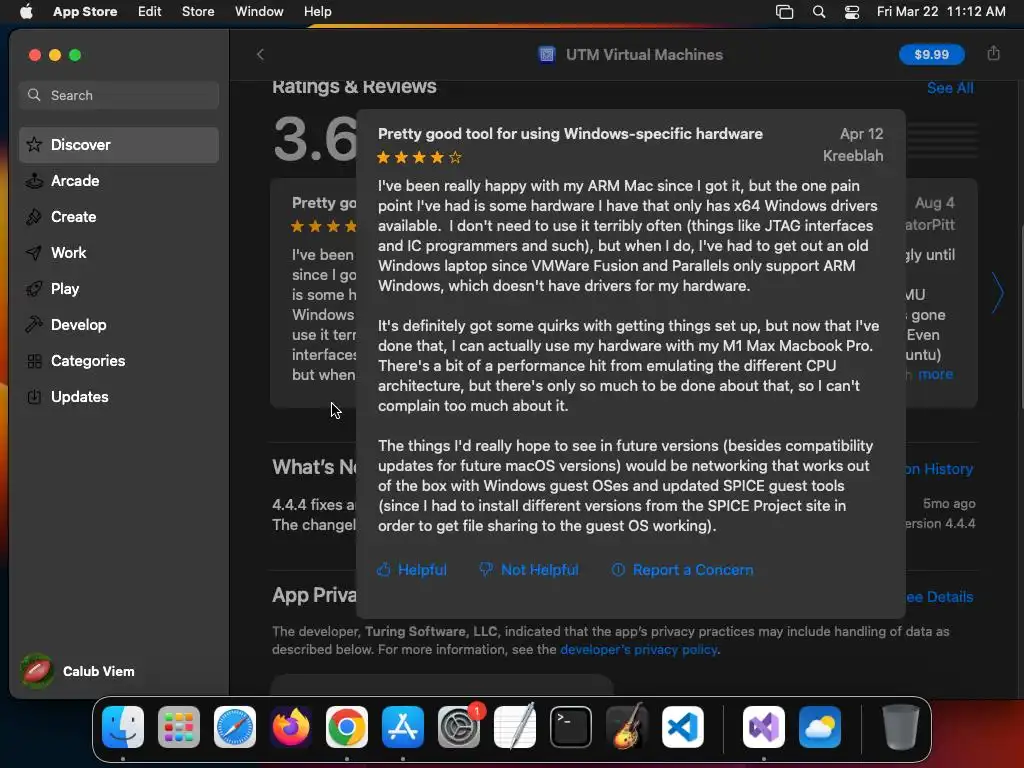Open Firefox from the Dock
This screenshot has height=768, width=1024.
click(x=291, y=727)
